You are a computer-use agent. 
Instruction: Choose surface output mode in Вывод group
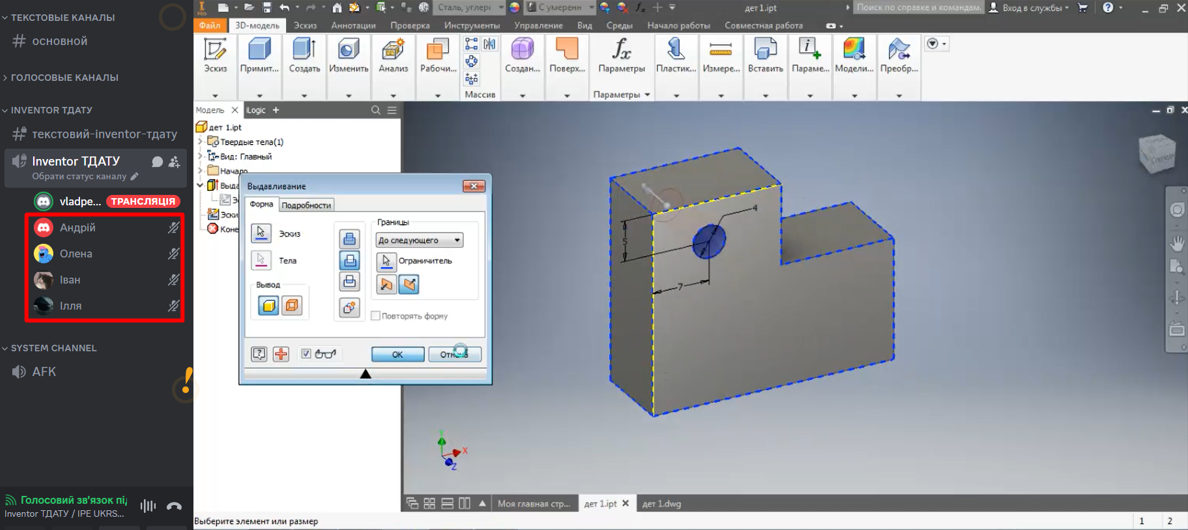tap(292, 306)
